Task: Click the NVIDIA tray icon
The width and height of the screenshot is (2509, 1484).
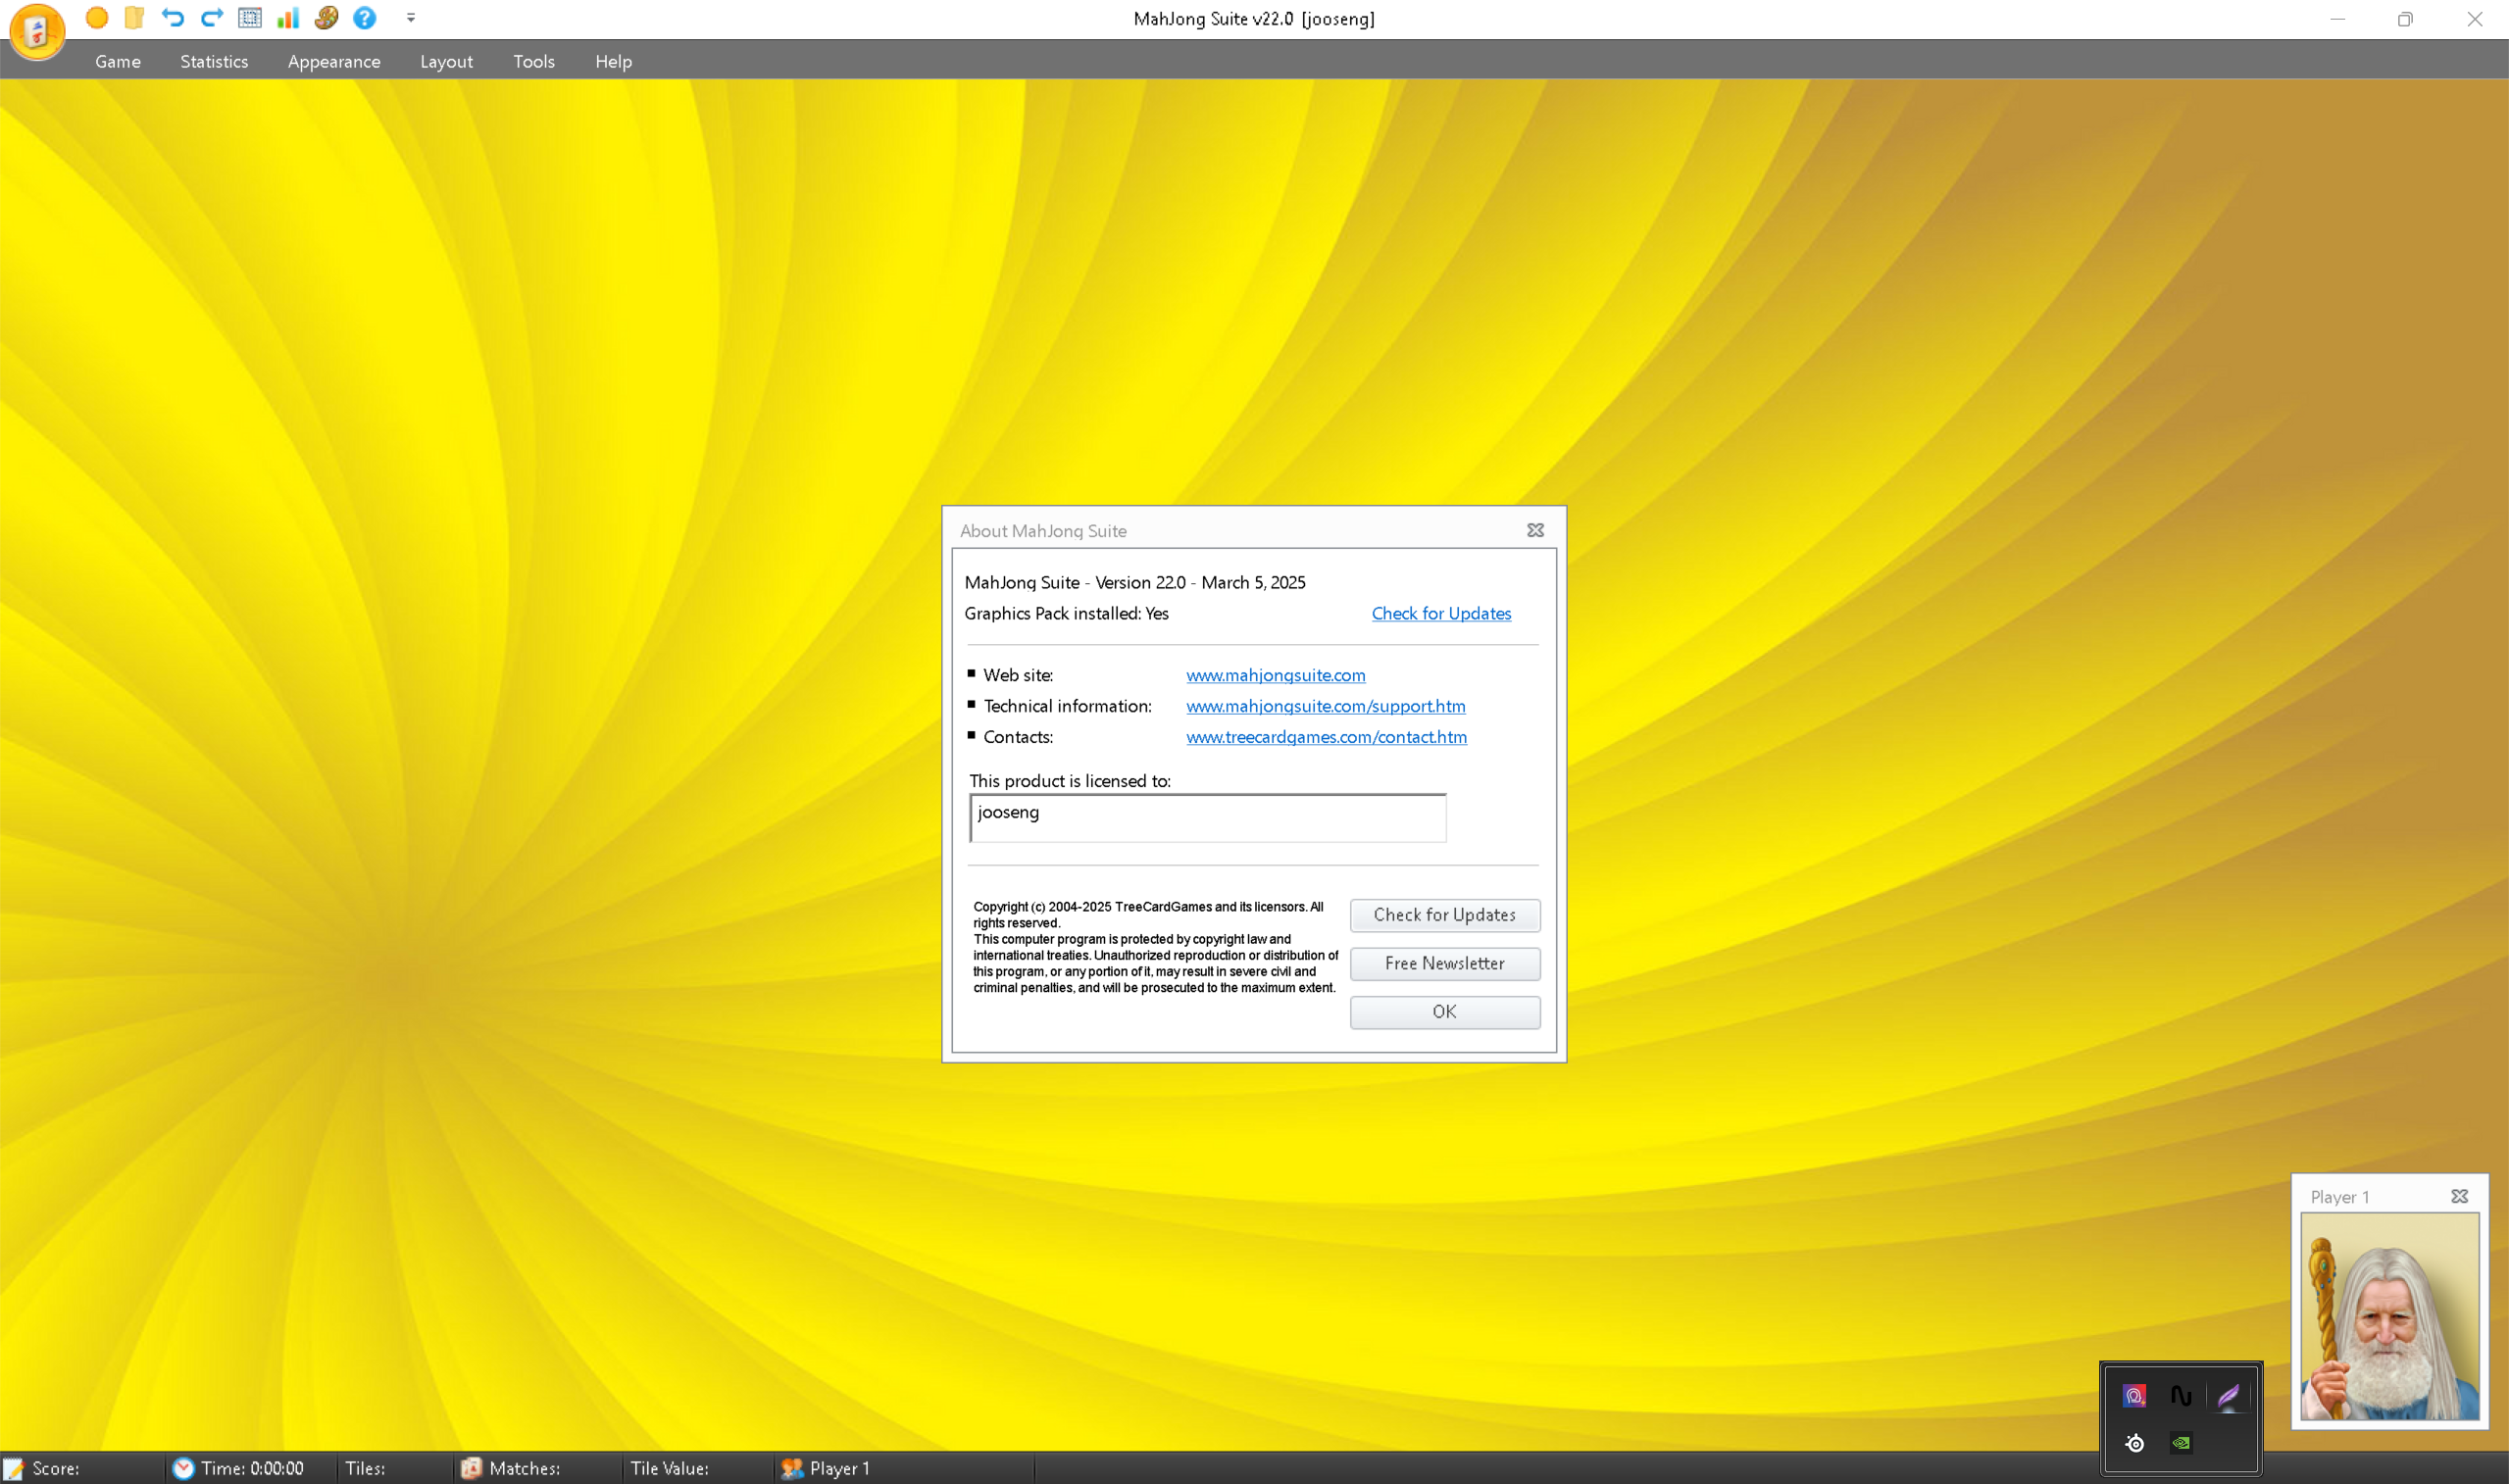Action: [2181, 1442]
